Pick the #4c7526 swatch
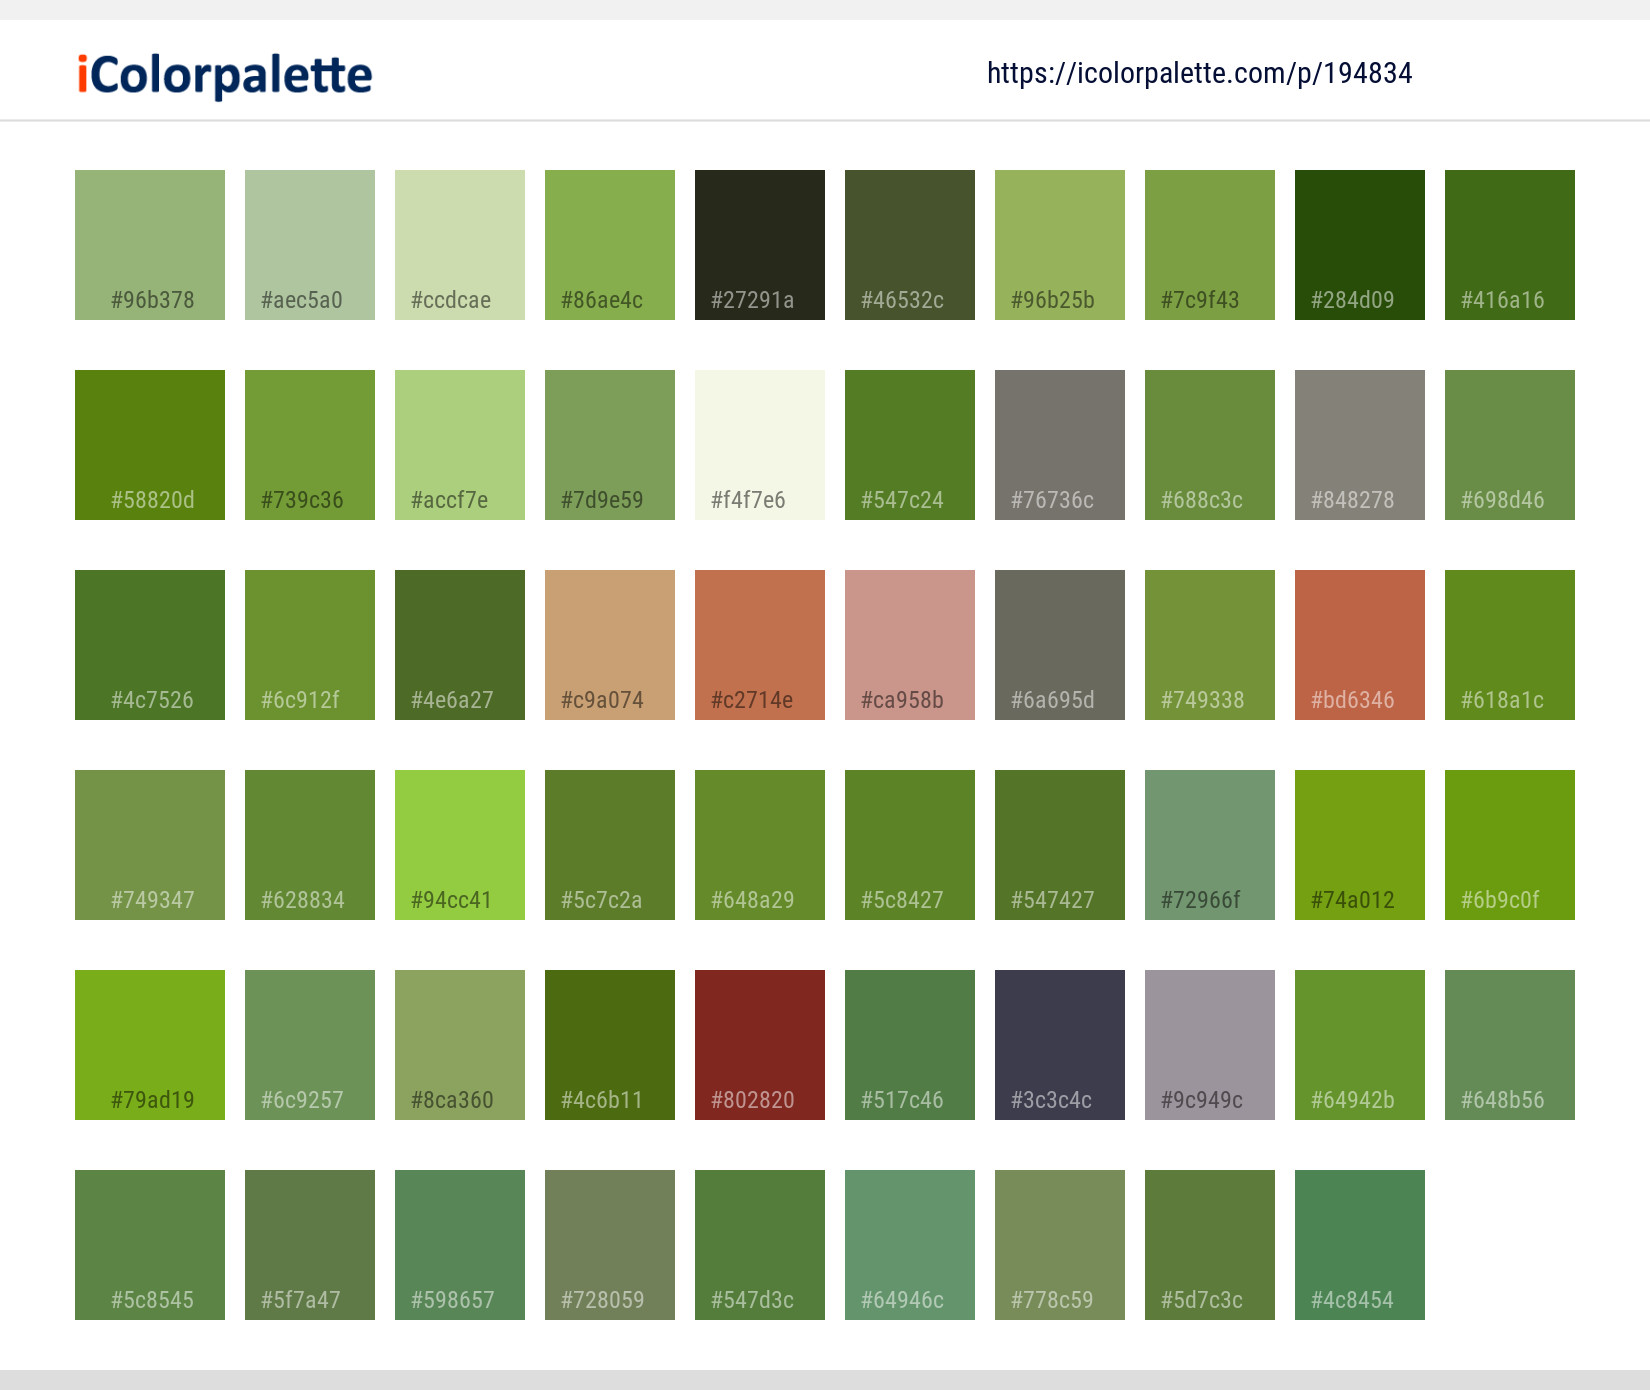This screenshot has height=1390, width=1650. pyautogui.click(x=150, y=645)
